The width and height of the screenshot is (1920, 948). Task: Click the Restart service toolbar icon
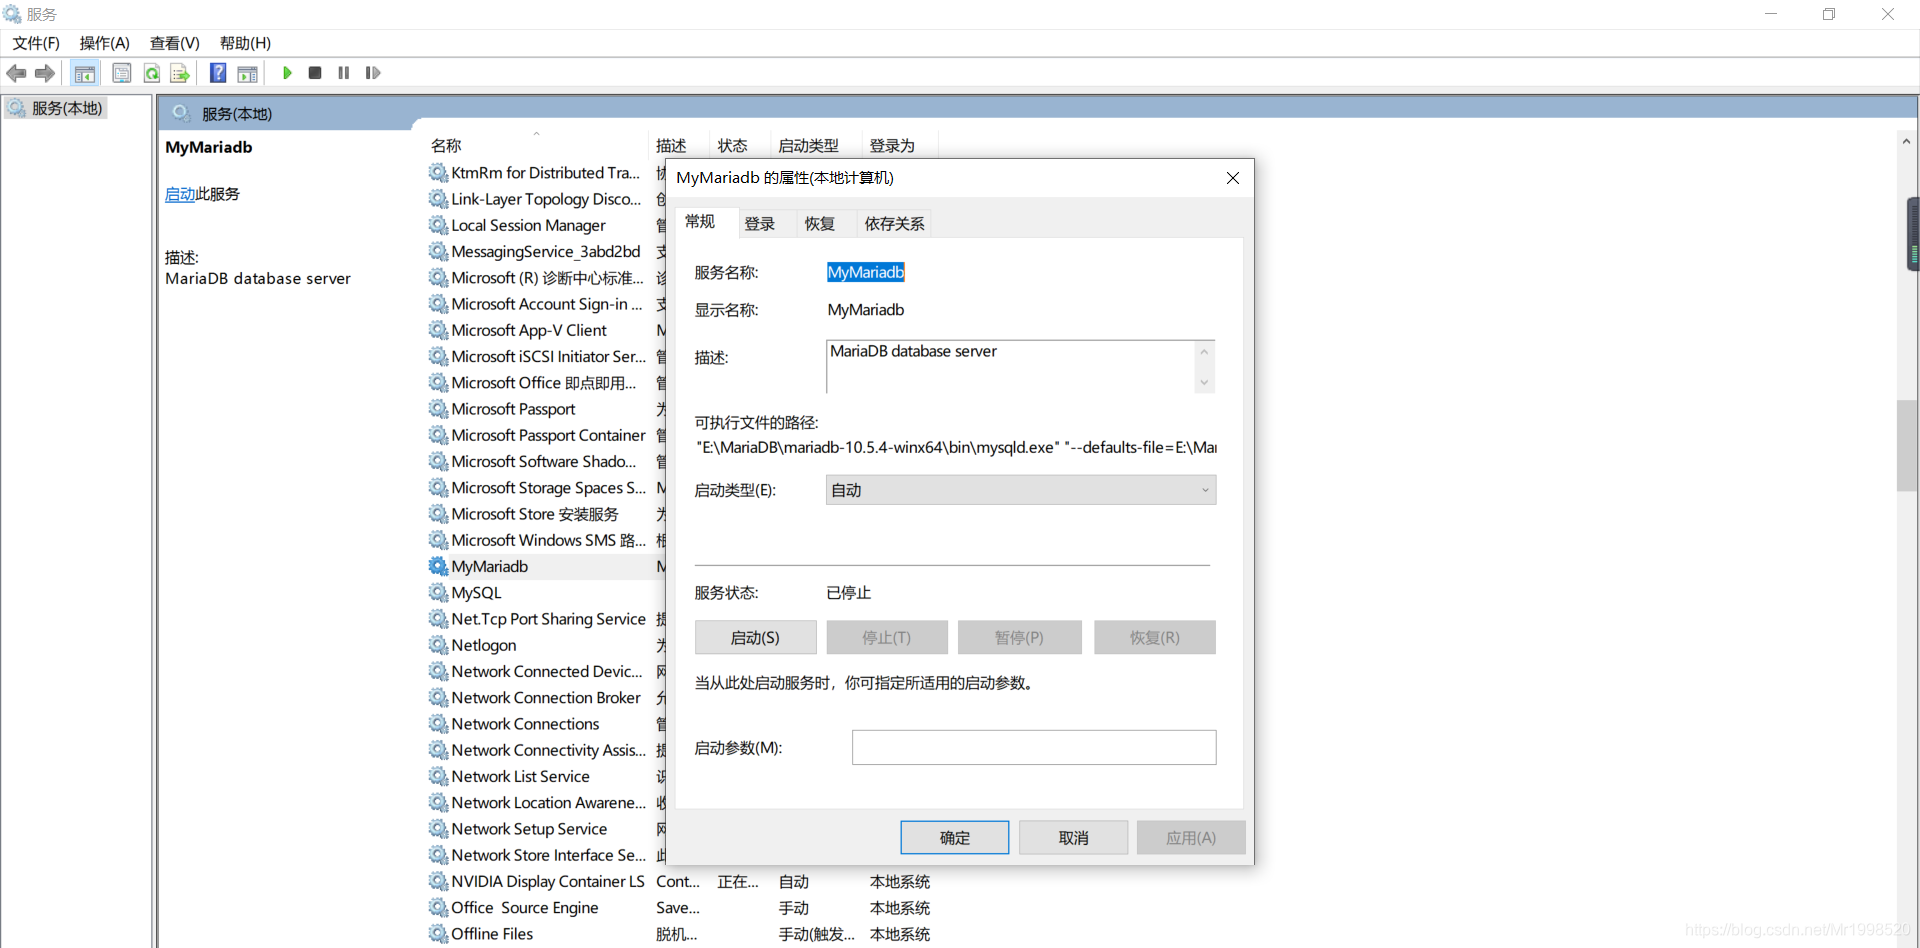(x=373, y=73)
